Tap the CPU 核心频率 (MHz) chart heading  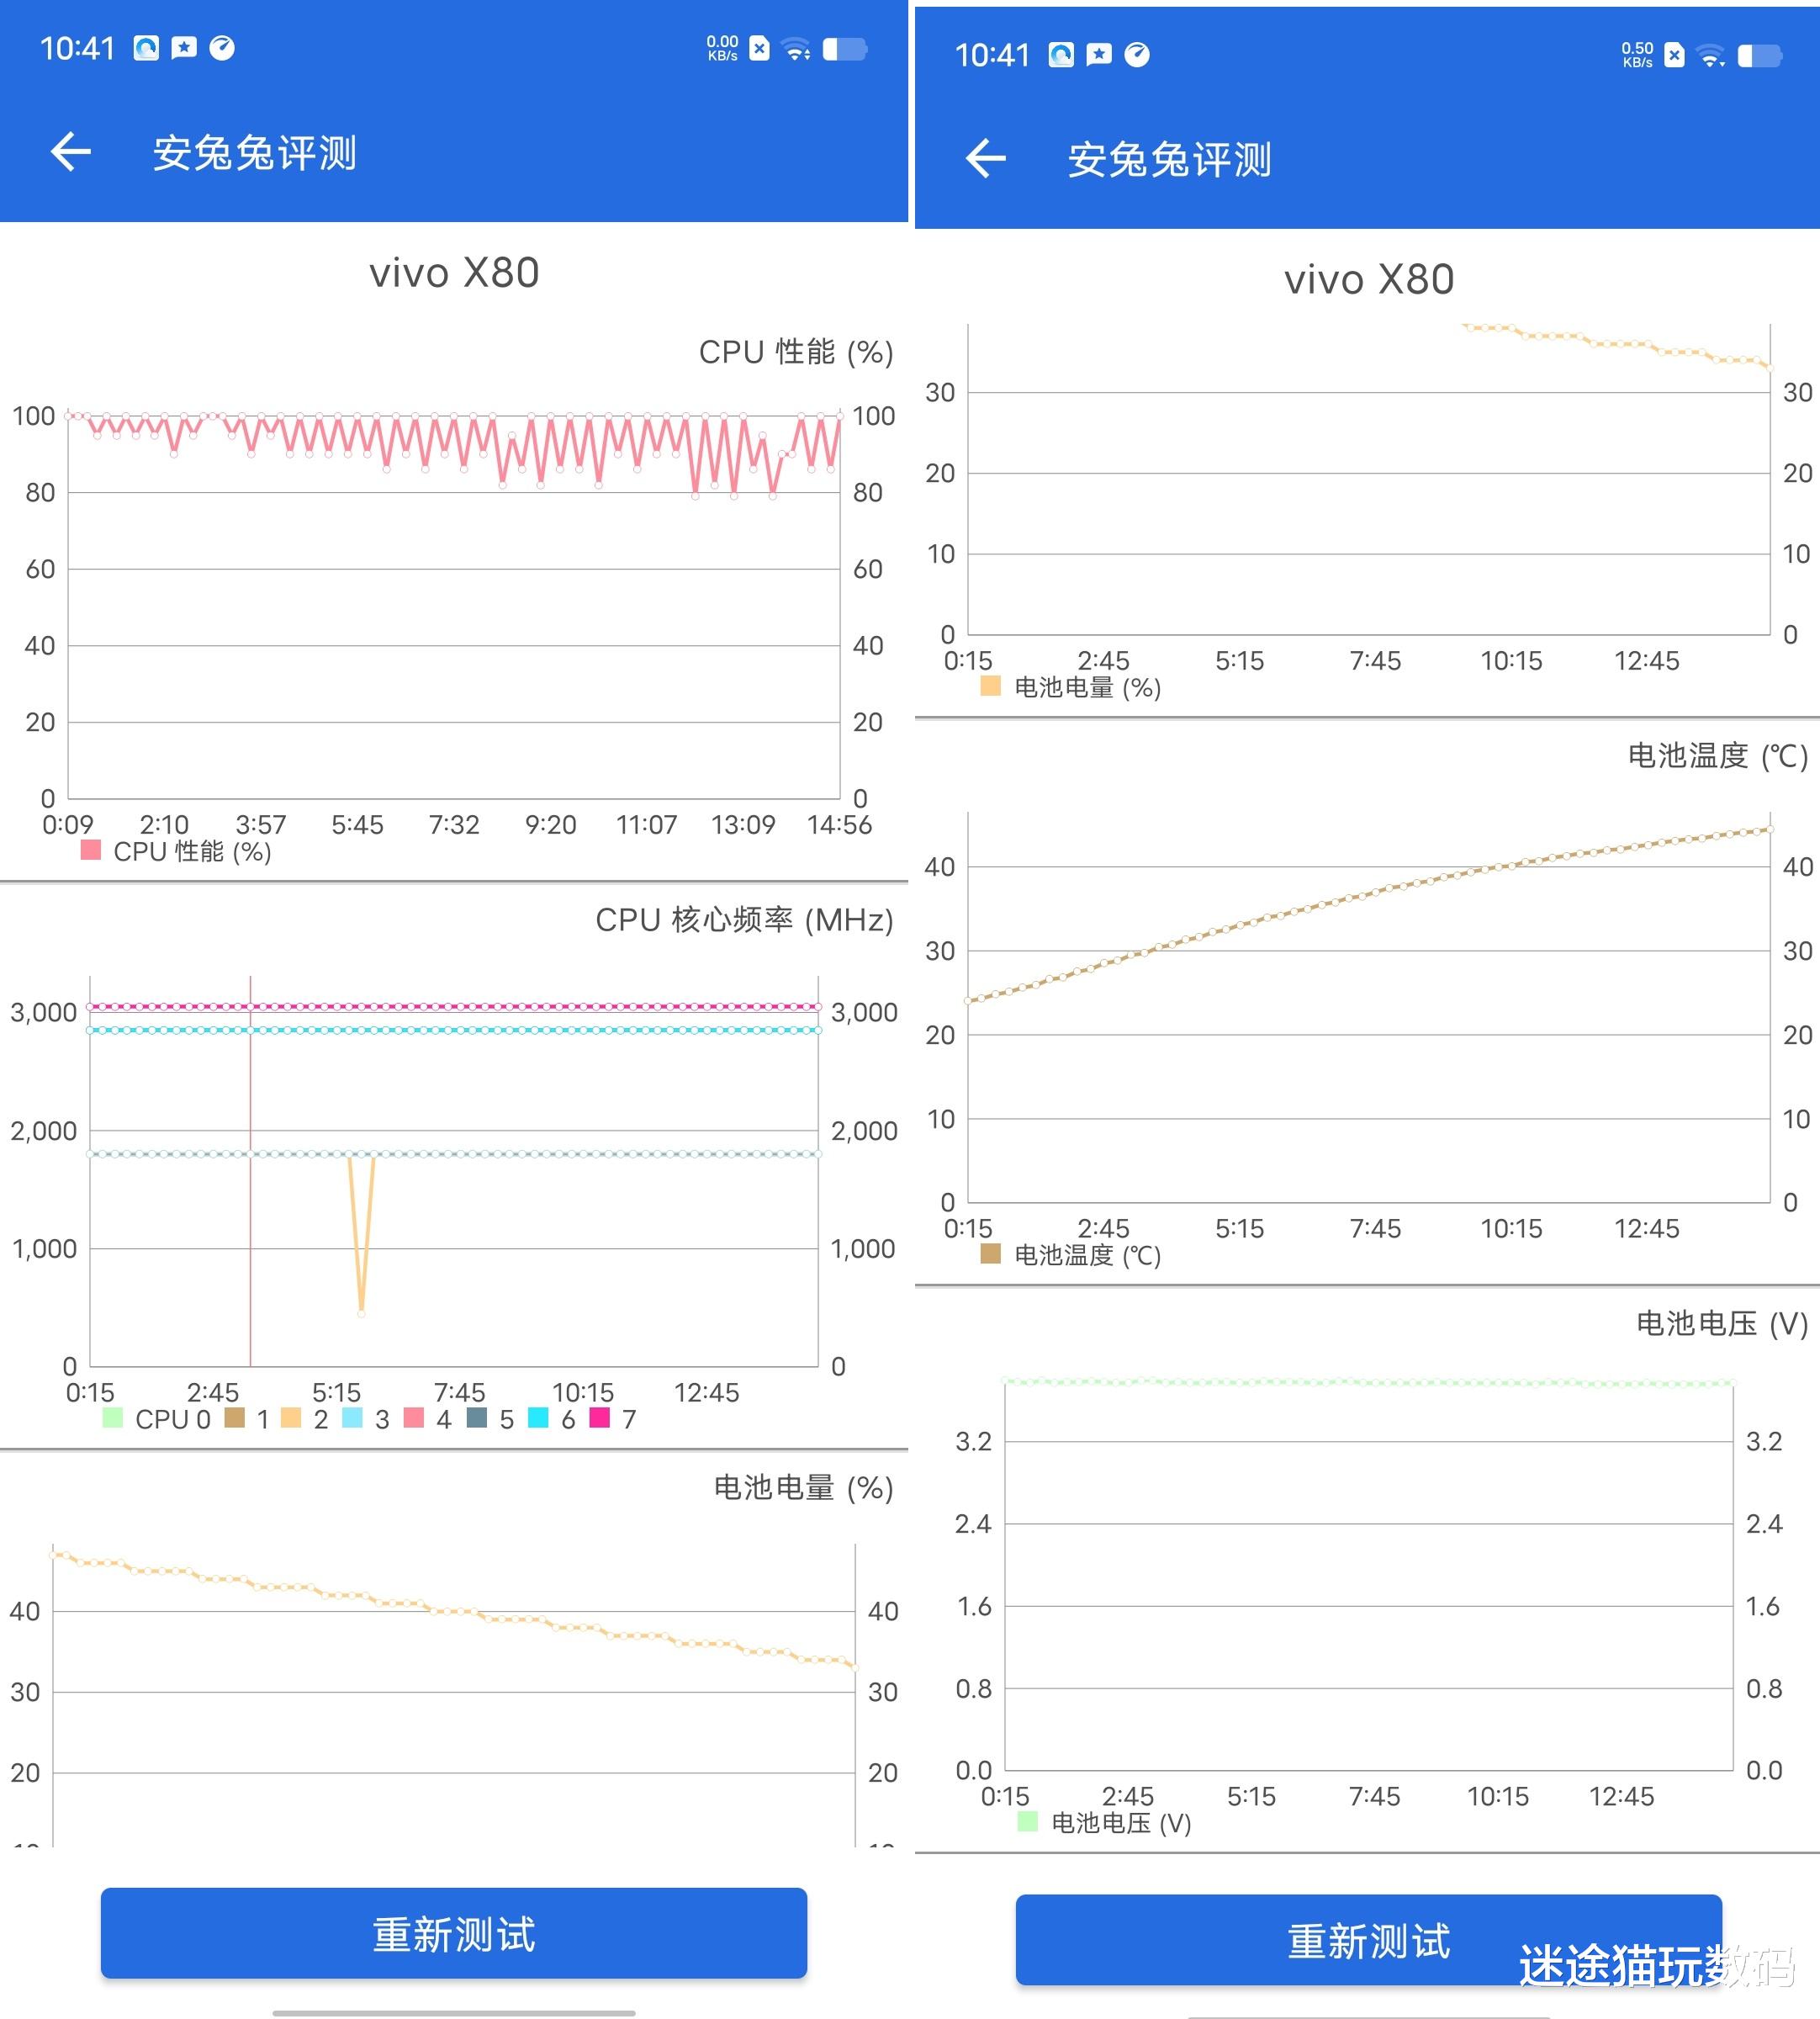click(744, 920)
